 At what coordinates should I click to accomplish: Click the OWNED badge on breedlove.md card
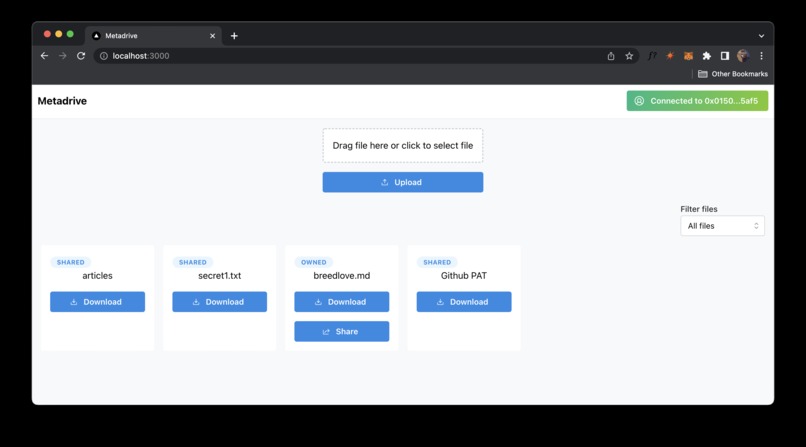click(x=314, y=262)
